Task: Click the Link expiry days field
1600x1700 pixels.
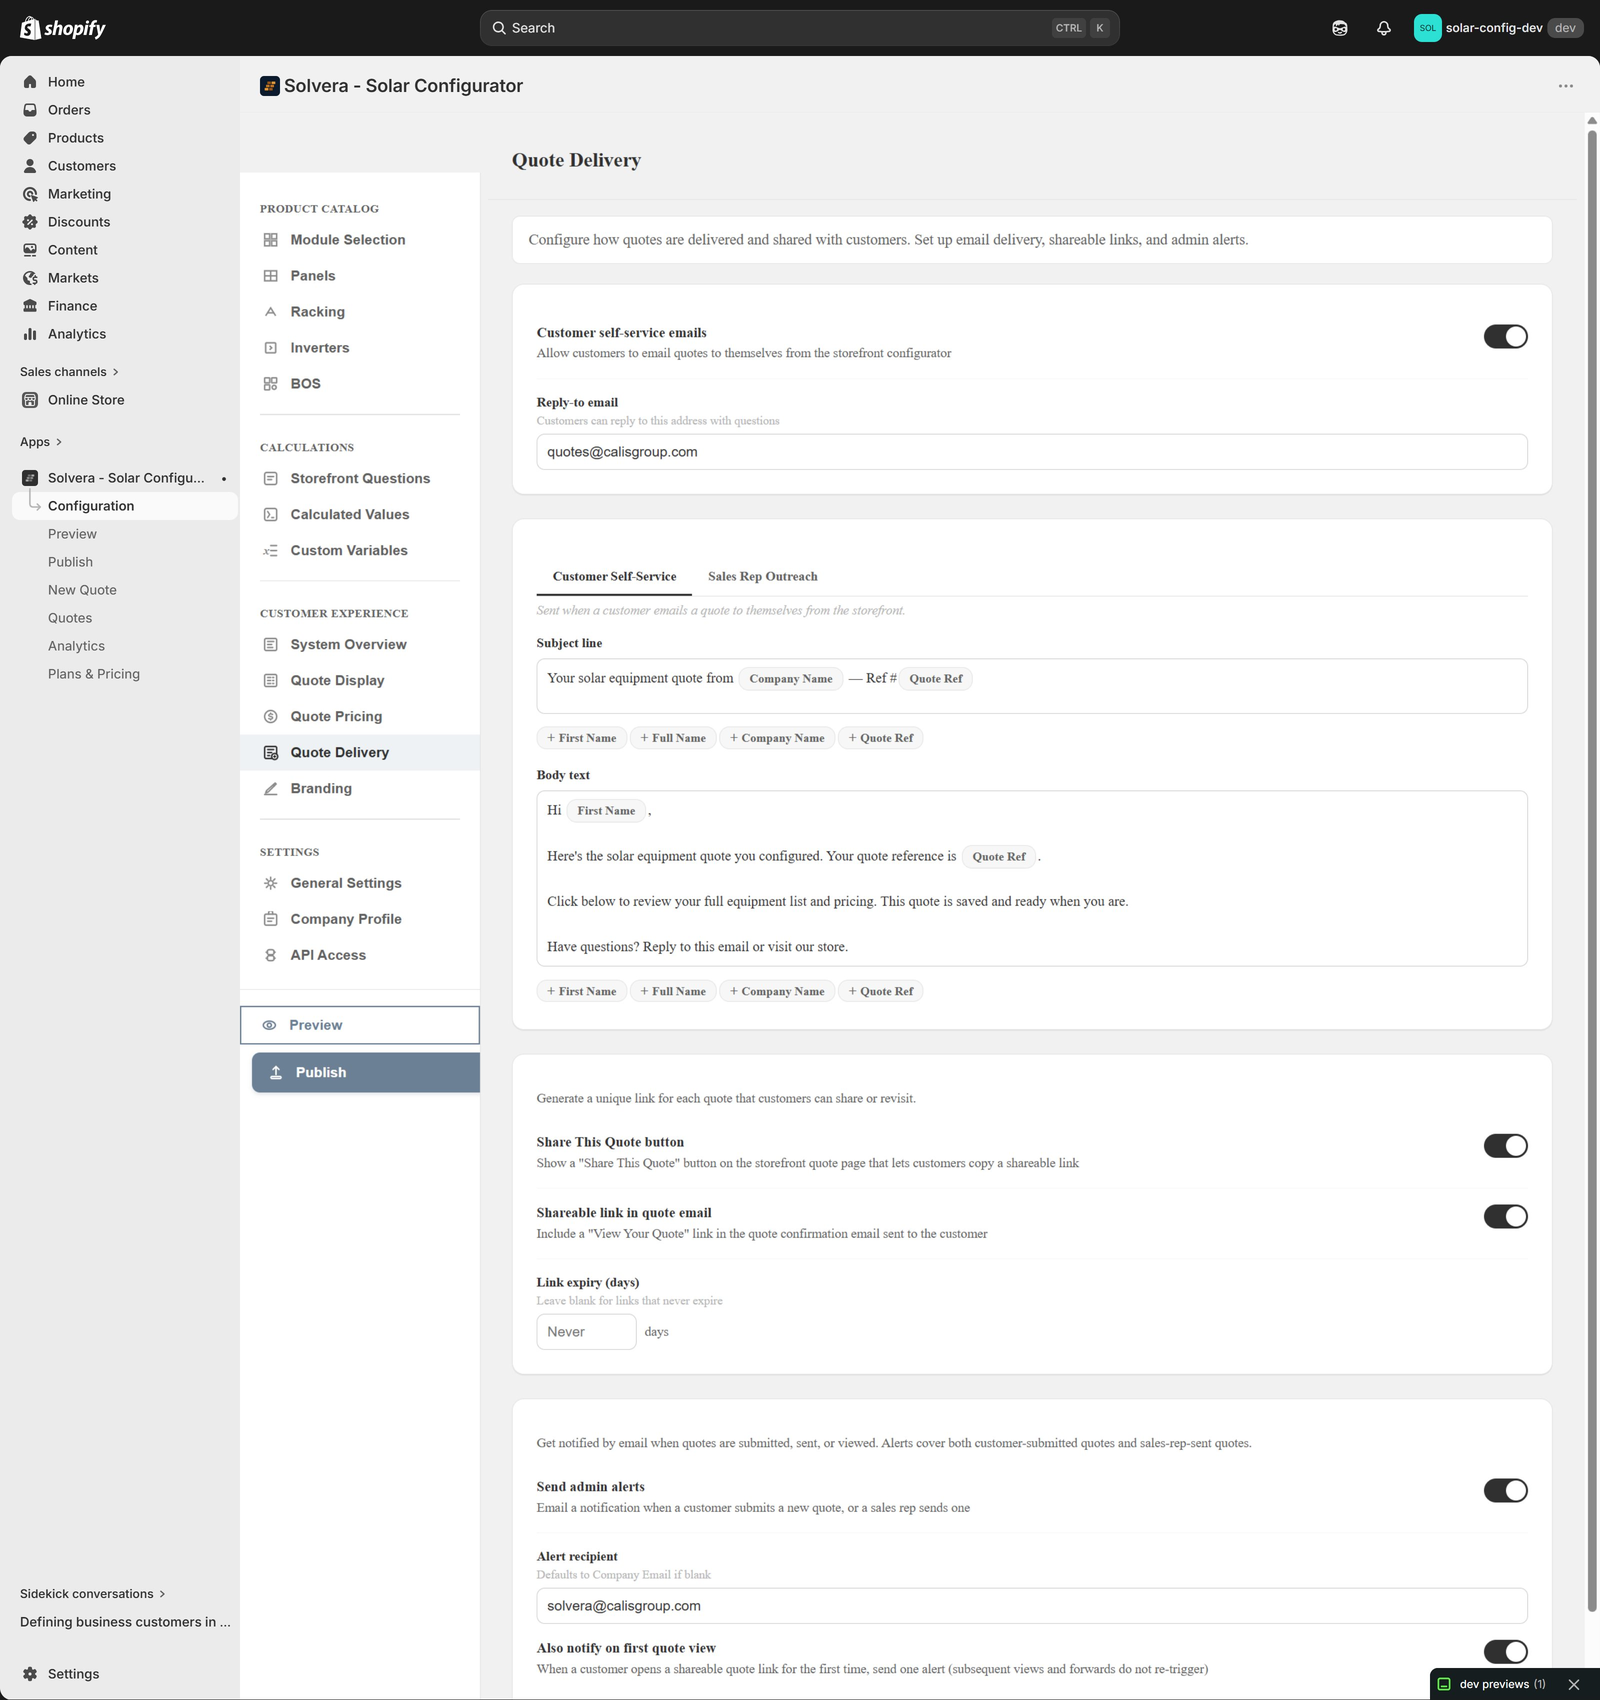Action: pos(586,1332)
